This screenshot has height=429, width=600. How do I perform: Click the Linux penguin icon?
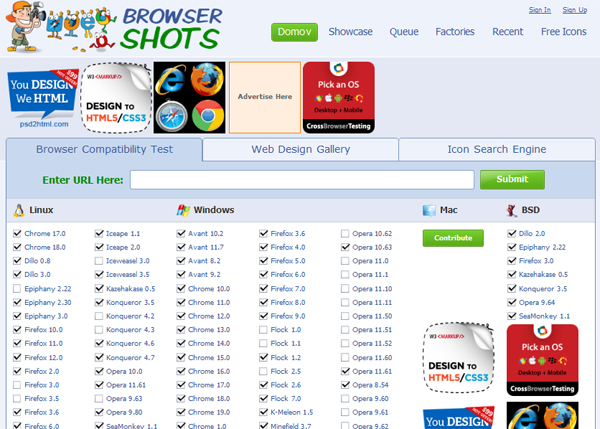[19, 210]
